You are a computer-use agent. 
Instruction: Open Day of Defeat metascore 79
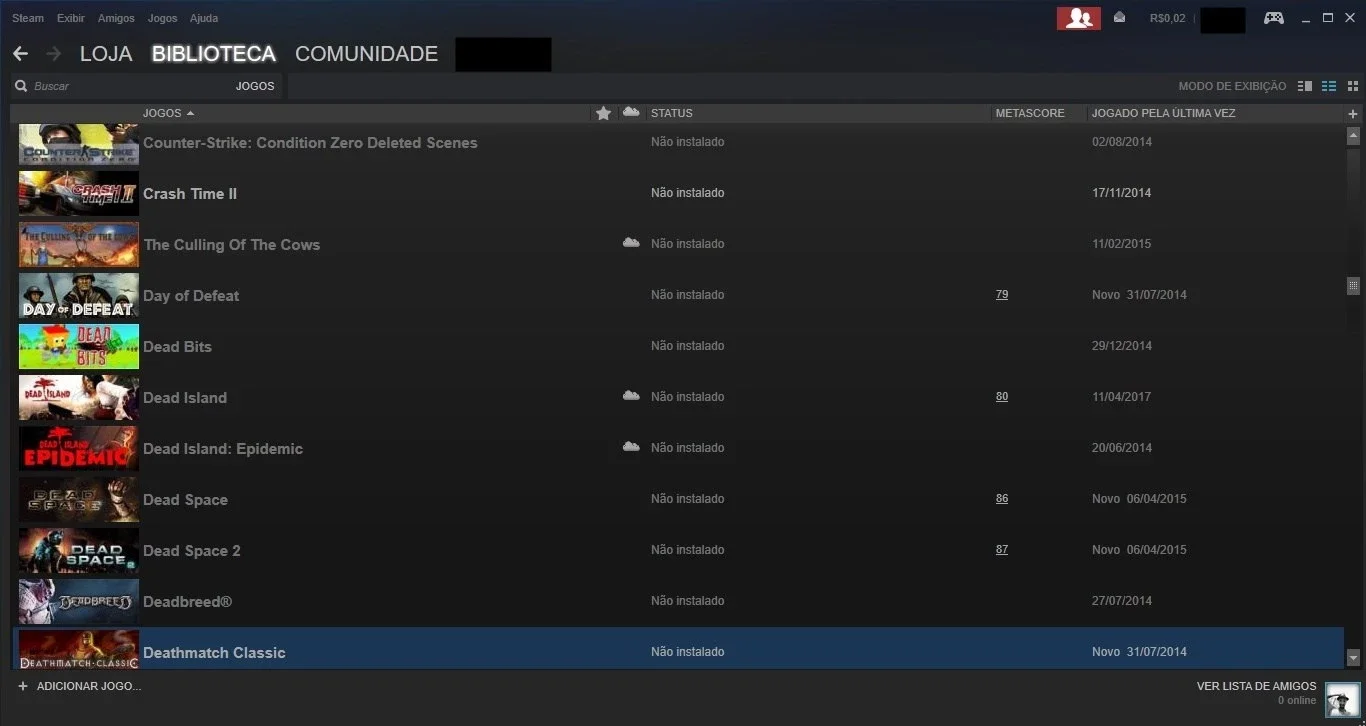1002,295
